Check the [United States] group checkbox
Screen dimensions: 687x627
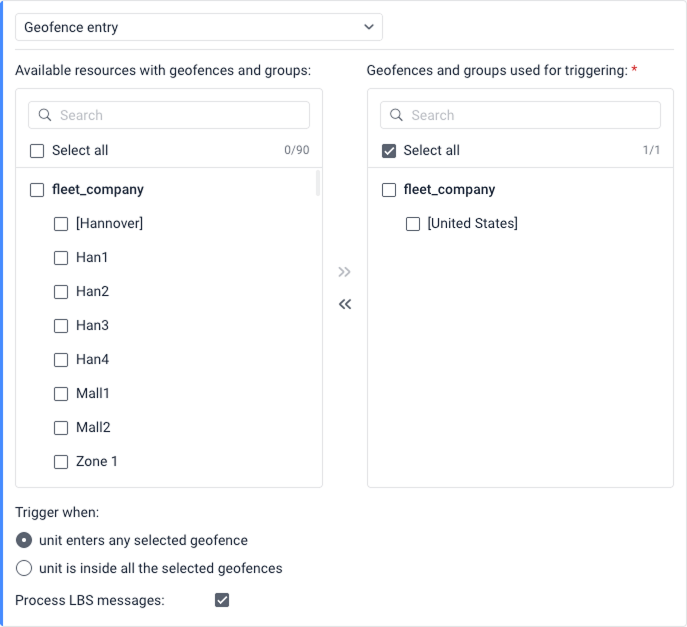coord(413,224)
